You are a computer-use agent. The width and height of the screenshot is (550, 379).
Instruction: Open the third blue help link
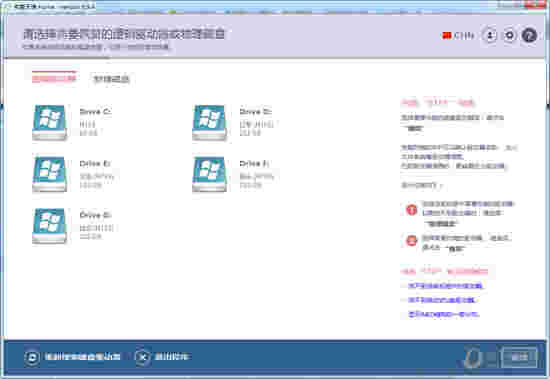tap(443, 314)
